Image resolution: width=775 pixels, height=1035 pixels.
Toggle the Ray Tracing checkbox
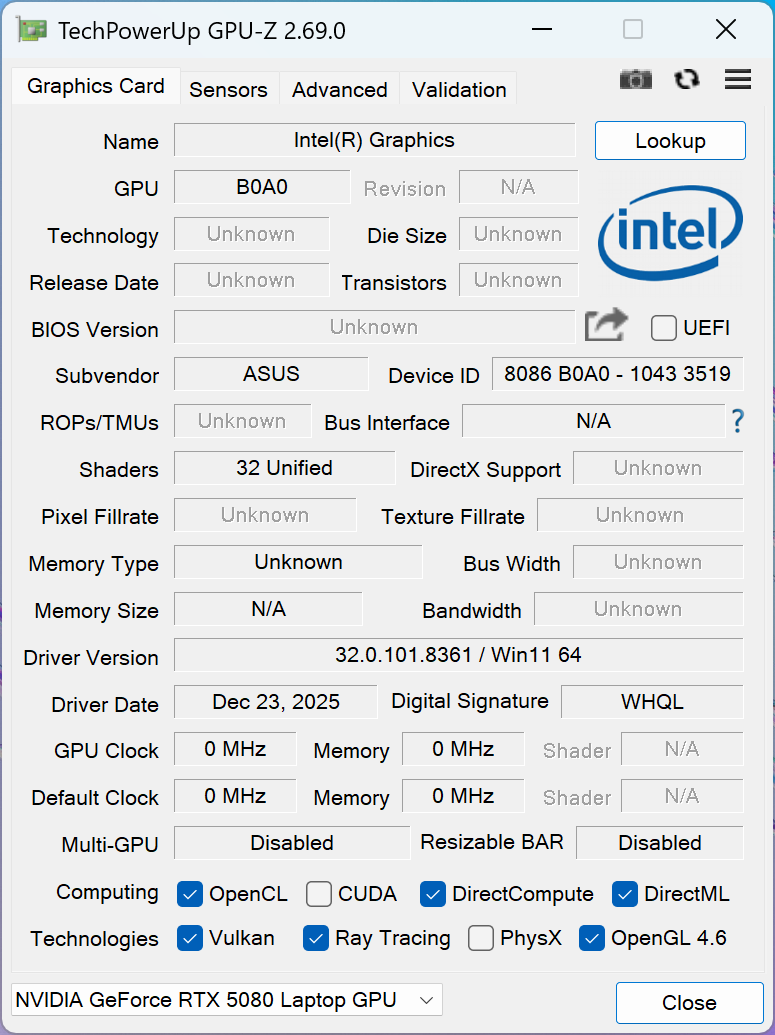tap(316, 939)
